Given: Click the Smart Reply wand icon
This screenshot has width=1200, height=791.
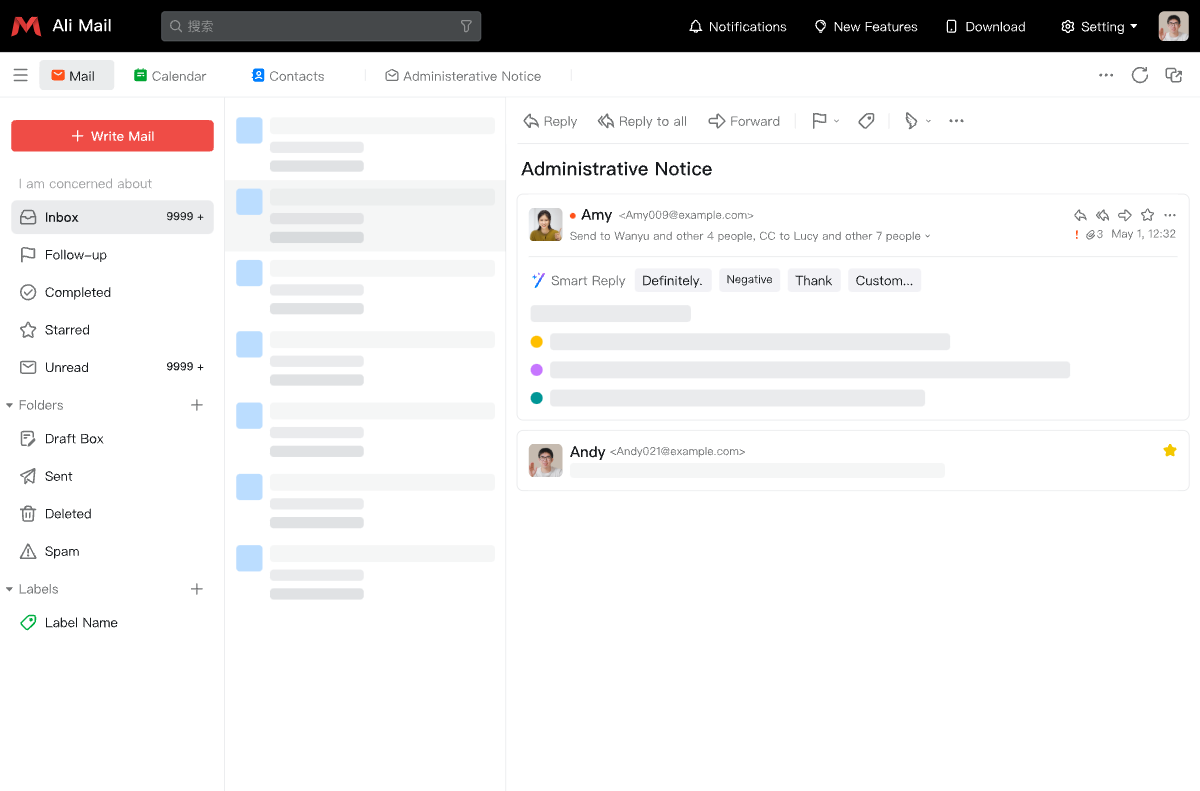Looking at the screenshot, I should 538,280.
